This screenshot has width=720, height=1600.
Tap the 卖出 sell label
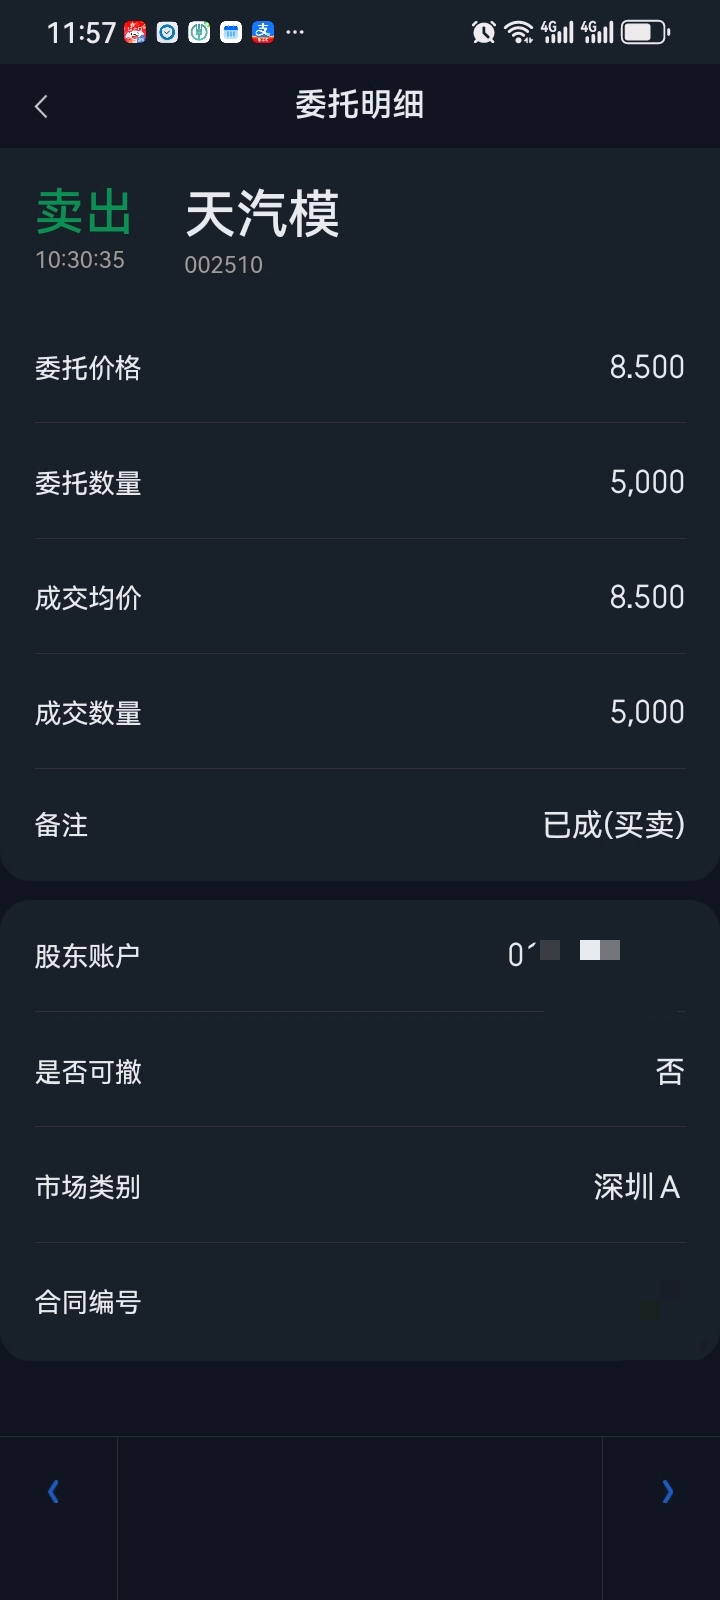[84, 212]
